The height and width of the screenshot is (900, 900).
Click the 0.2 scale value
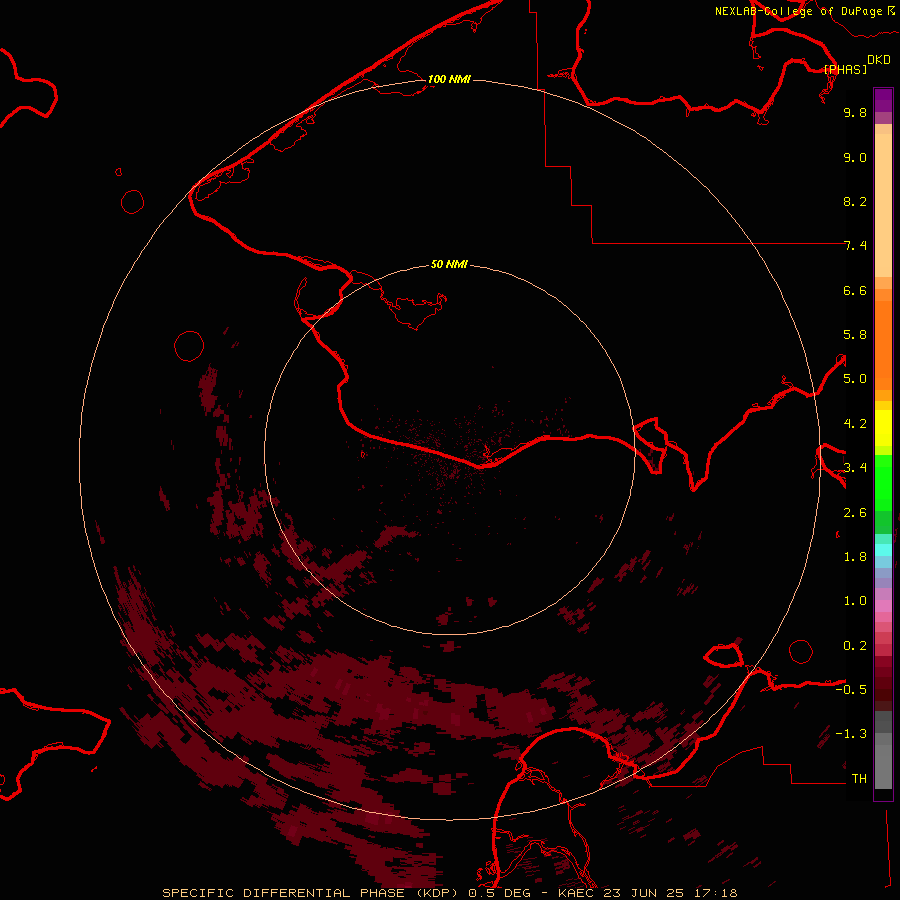point(855,646)
